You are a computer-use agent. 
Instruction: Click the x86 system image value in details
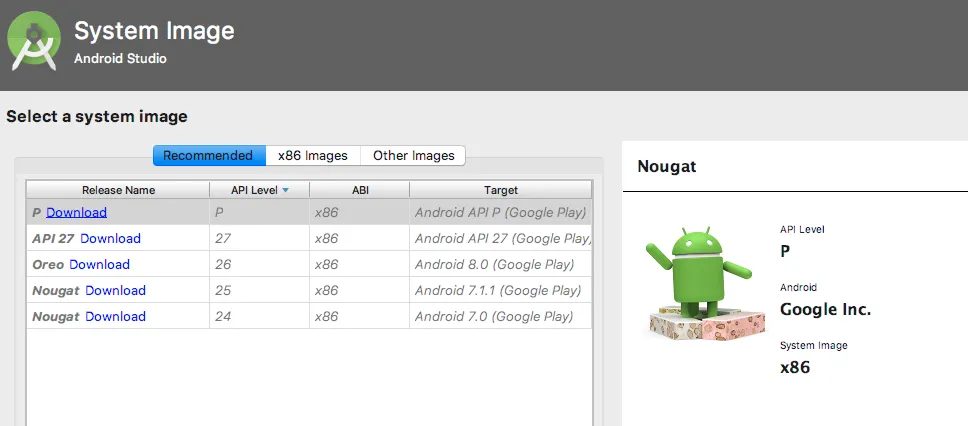coord(795,367)
